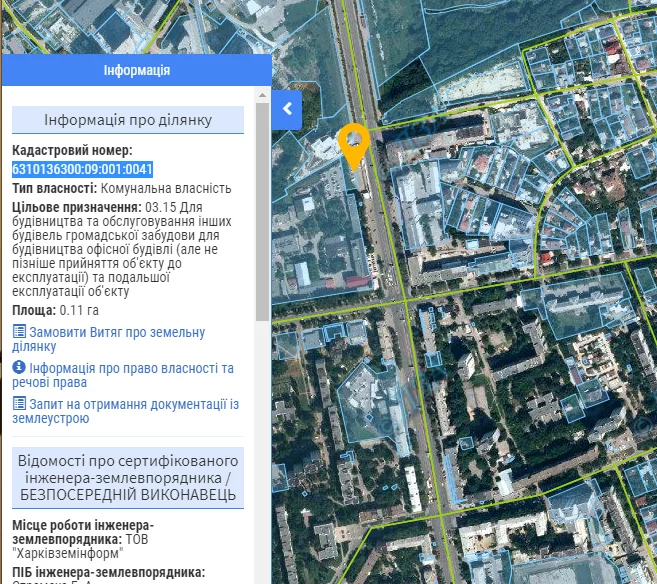Click the document icon beside Замовити Витяг
The width and height of the screenshot is (657, 584).
click(19, 332)
